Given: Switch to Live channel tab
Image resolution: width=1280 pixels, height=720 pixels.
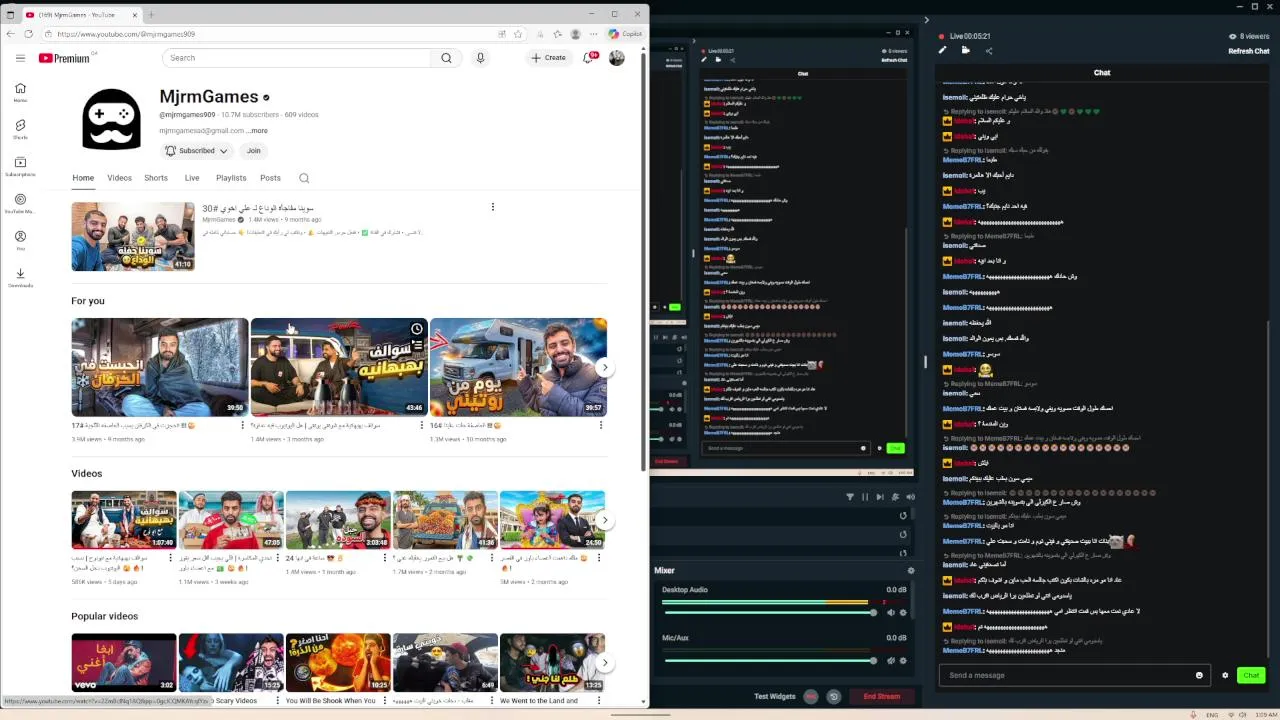Looking at the screenshot, I should [192, 178].
